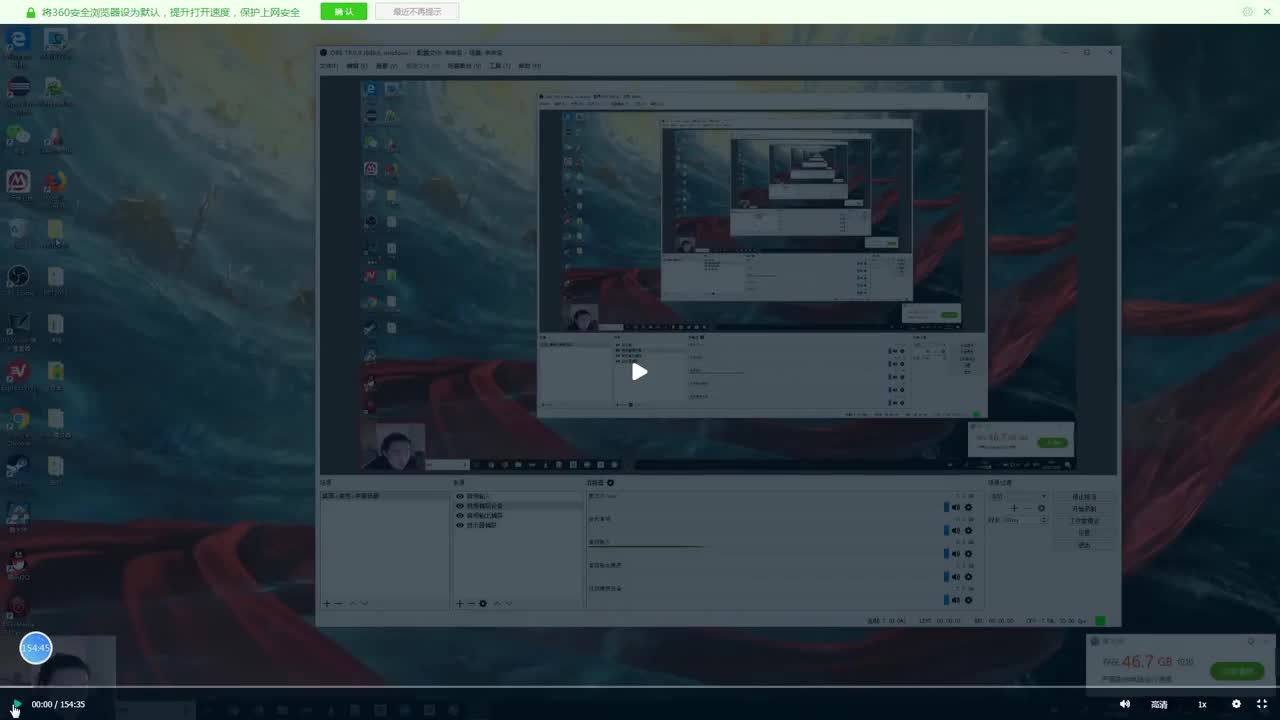
Task: Open the 帮助(H) menu in the main OBS window
Action: (x=530, y=66)
